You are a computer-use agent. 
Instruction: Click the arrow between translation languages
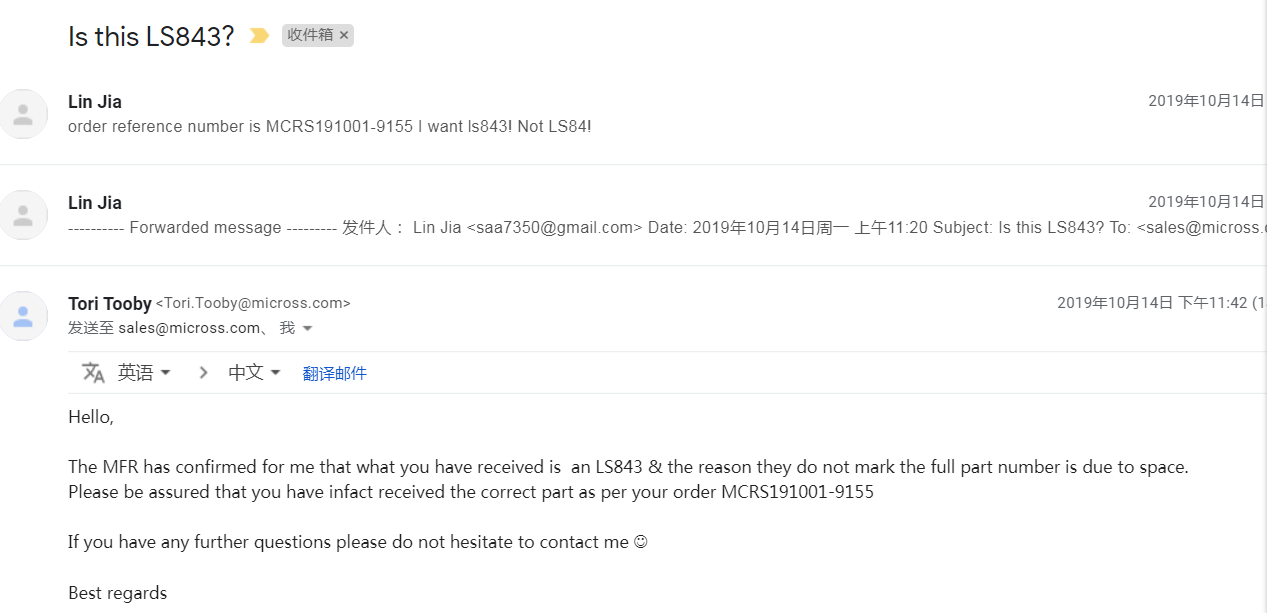pos(203,373)
